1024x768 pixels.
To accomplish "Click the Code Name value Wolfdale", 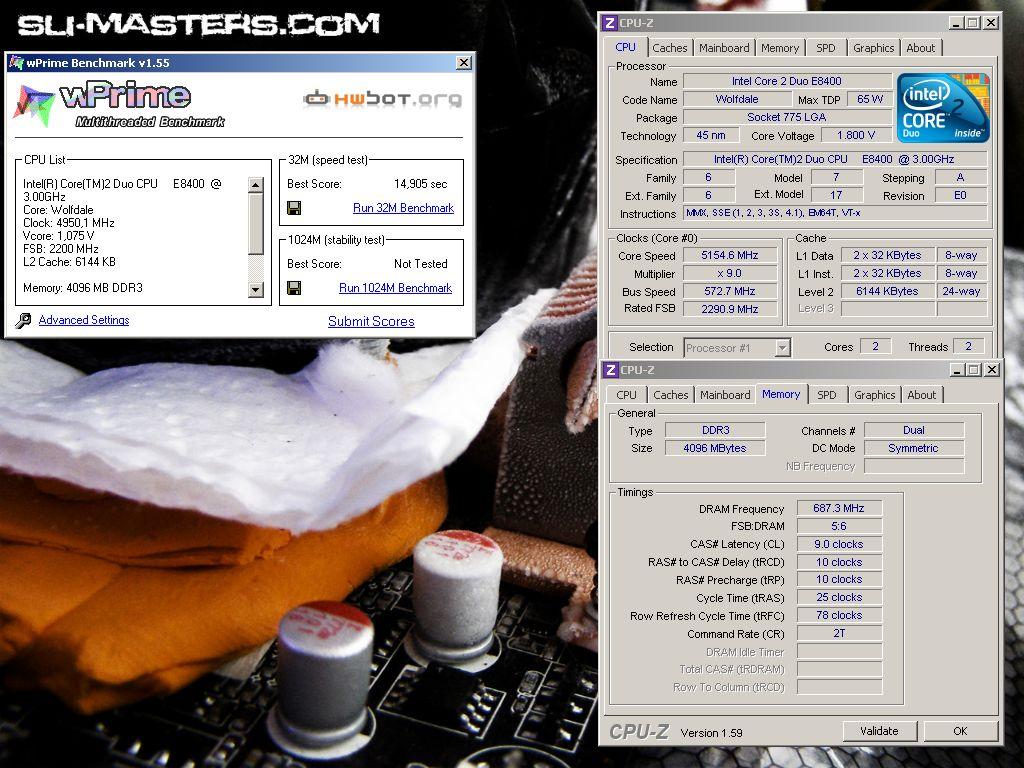I will click(737, 99).
